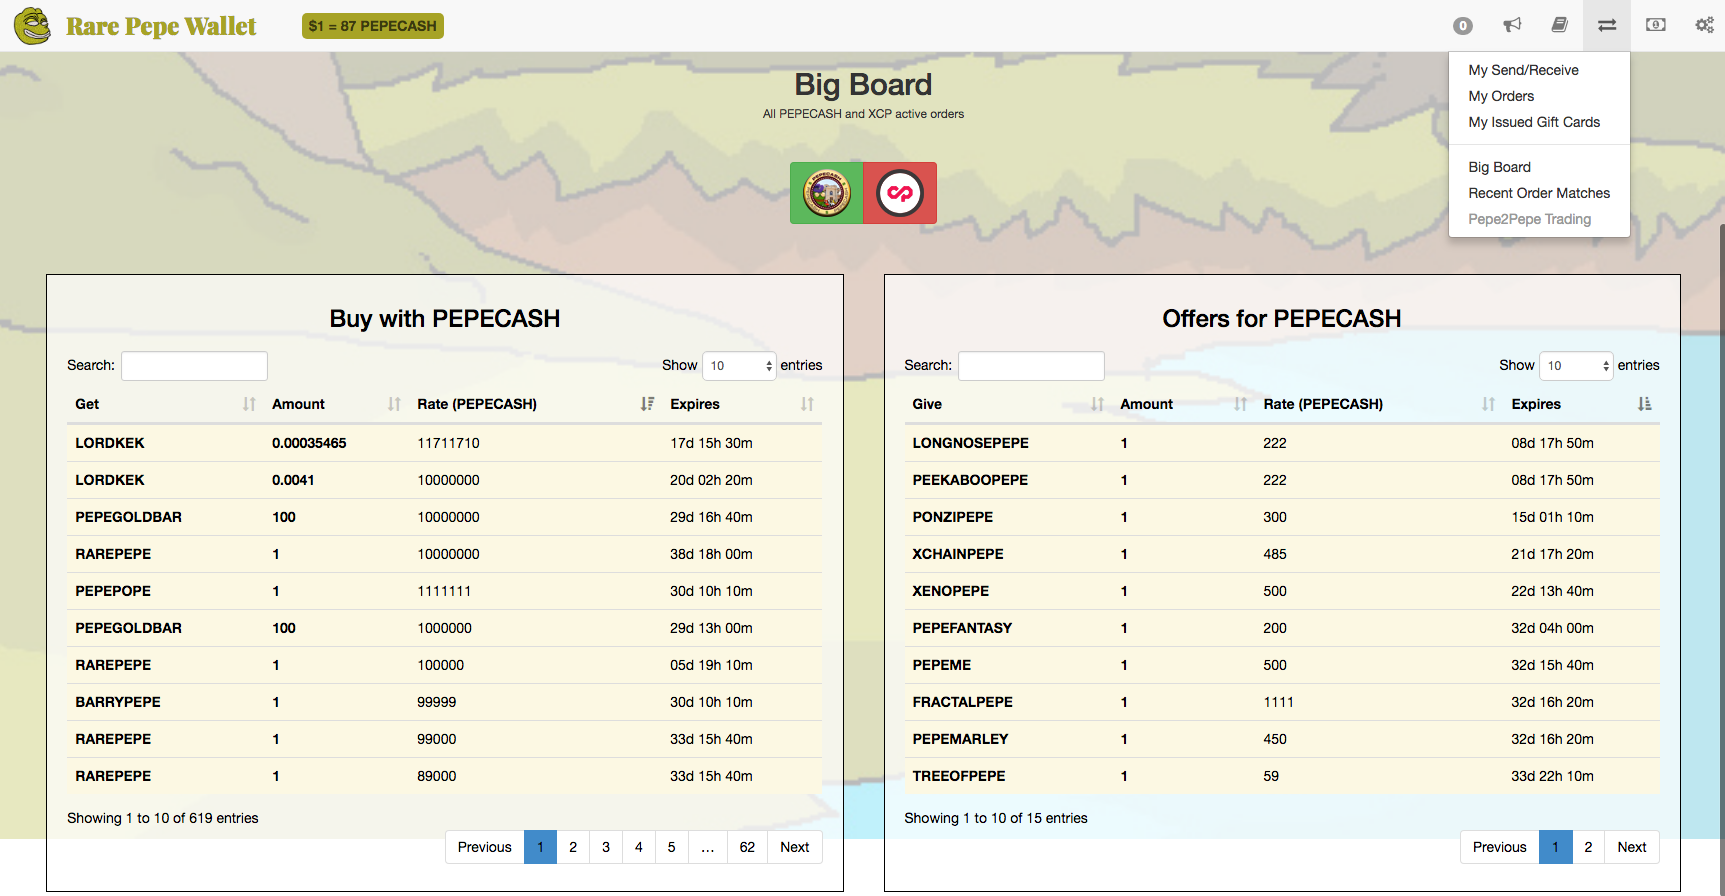Select XCHAINPEPE offer row
The width and height of the screenshot is (1725, 896).
[1282, 554]
